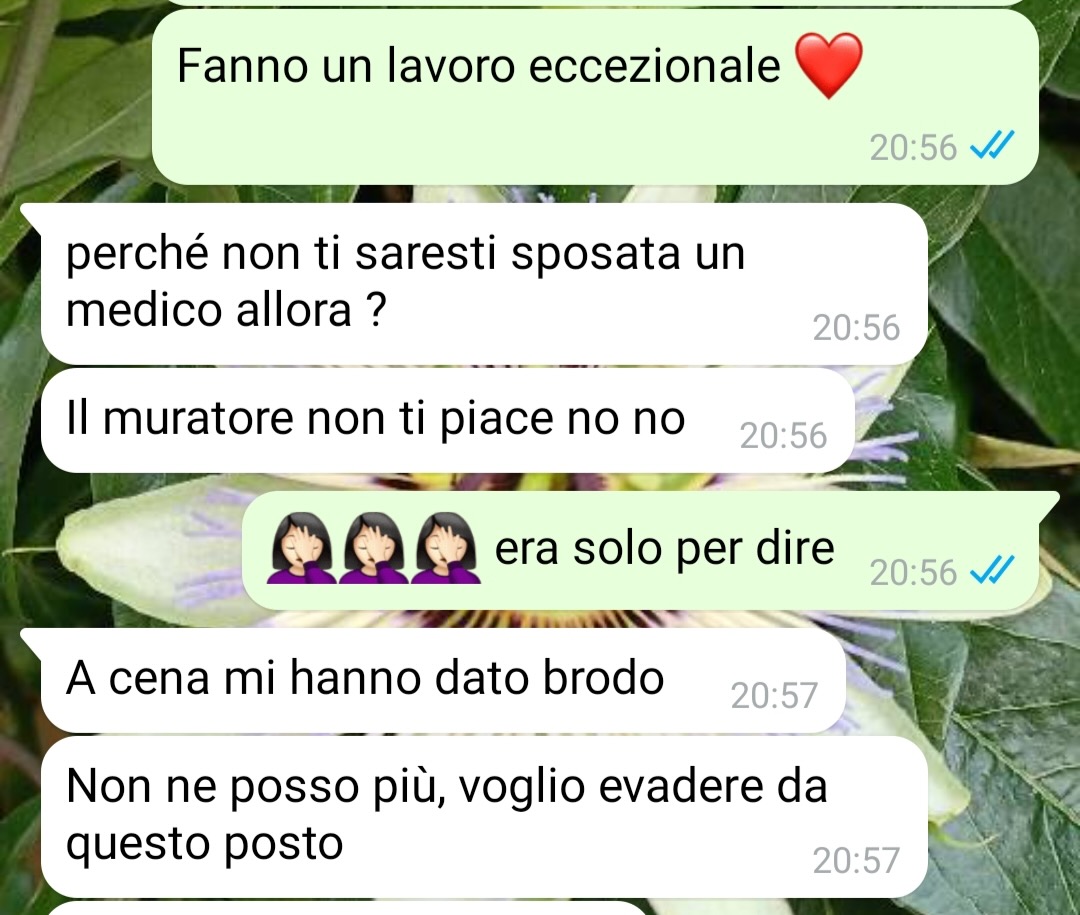Select the 'Non ne posso più' message
This screenshot has width=1080, height=915.
[485, 816]
